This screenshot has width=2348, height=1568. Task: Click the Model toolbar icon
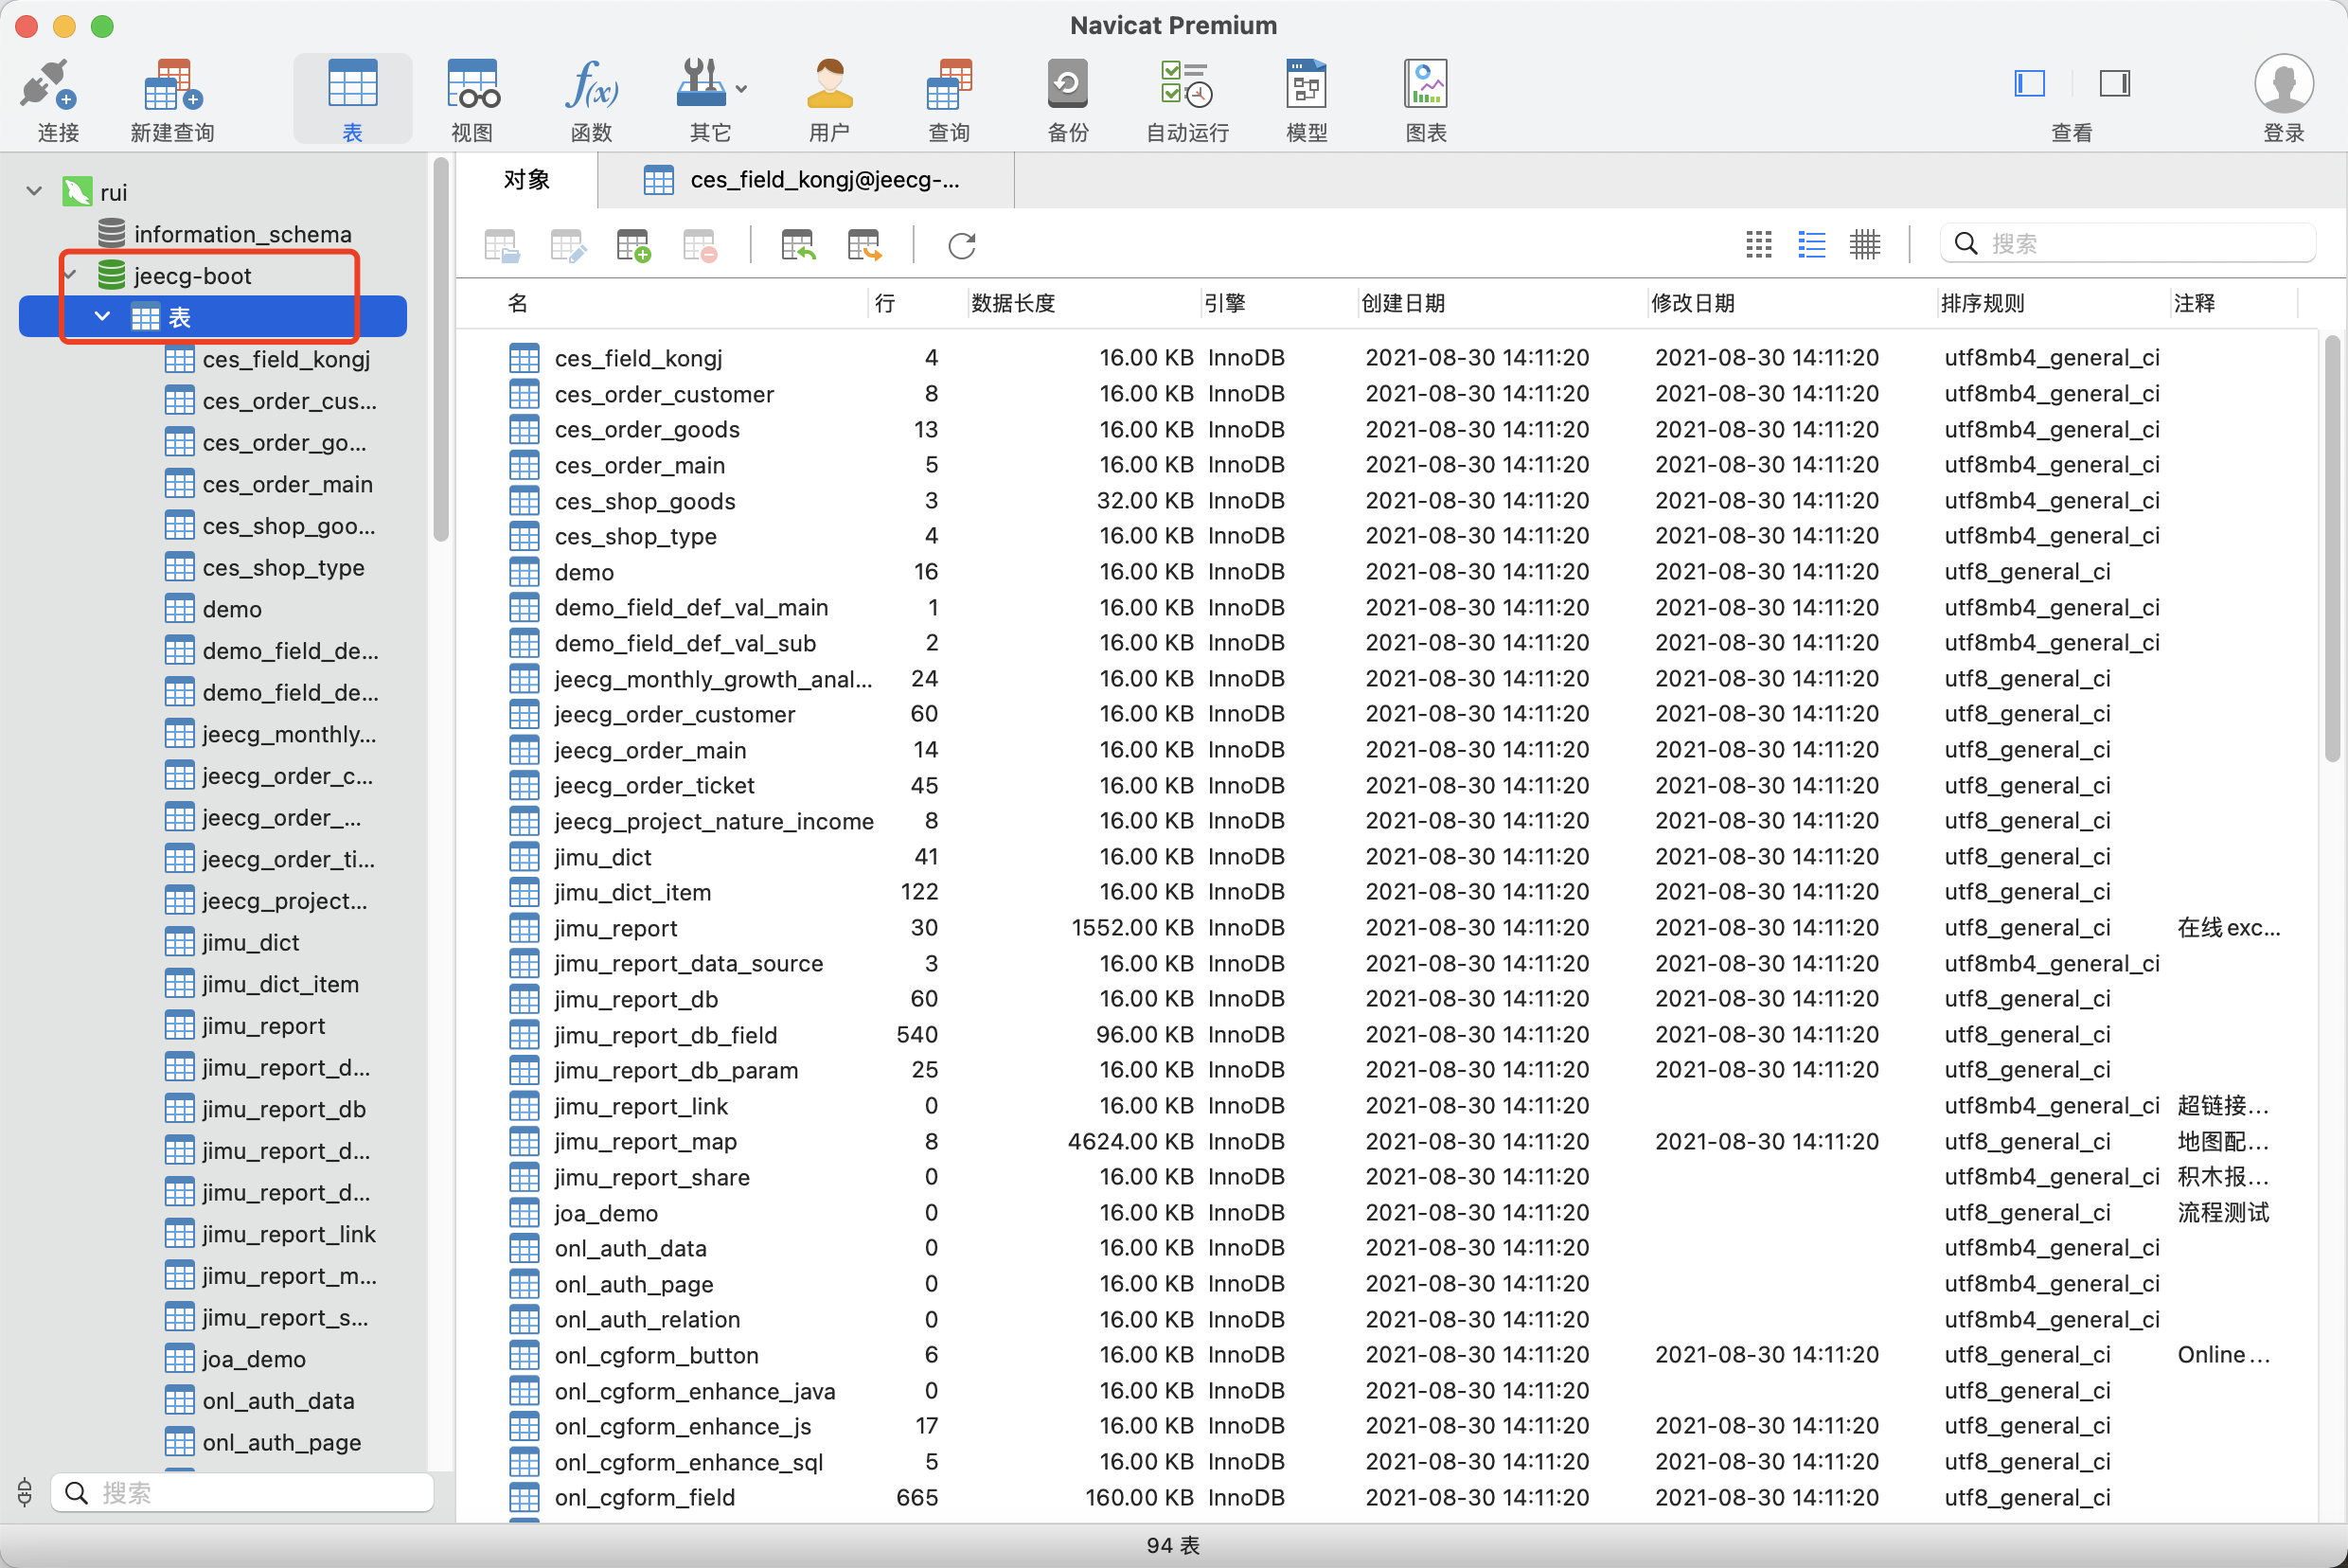(1305, 85)
